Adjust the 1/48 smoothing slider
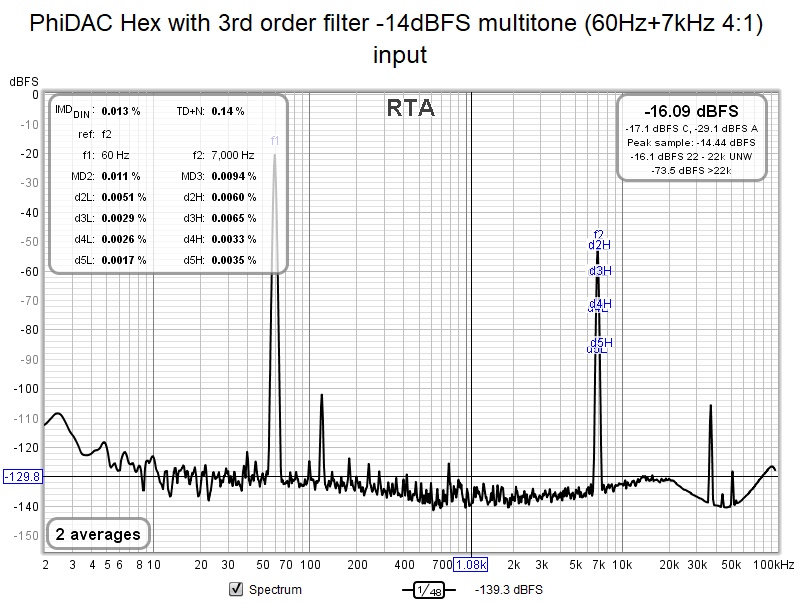 (429, 590)
